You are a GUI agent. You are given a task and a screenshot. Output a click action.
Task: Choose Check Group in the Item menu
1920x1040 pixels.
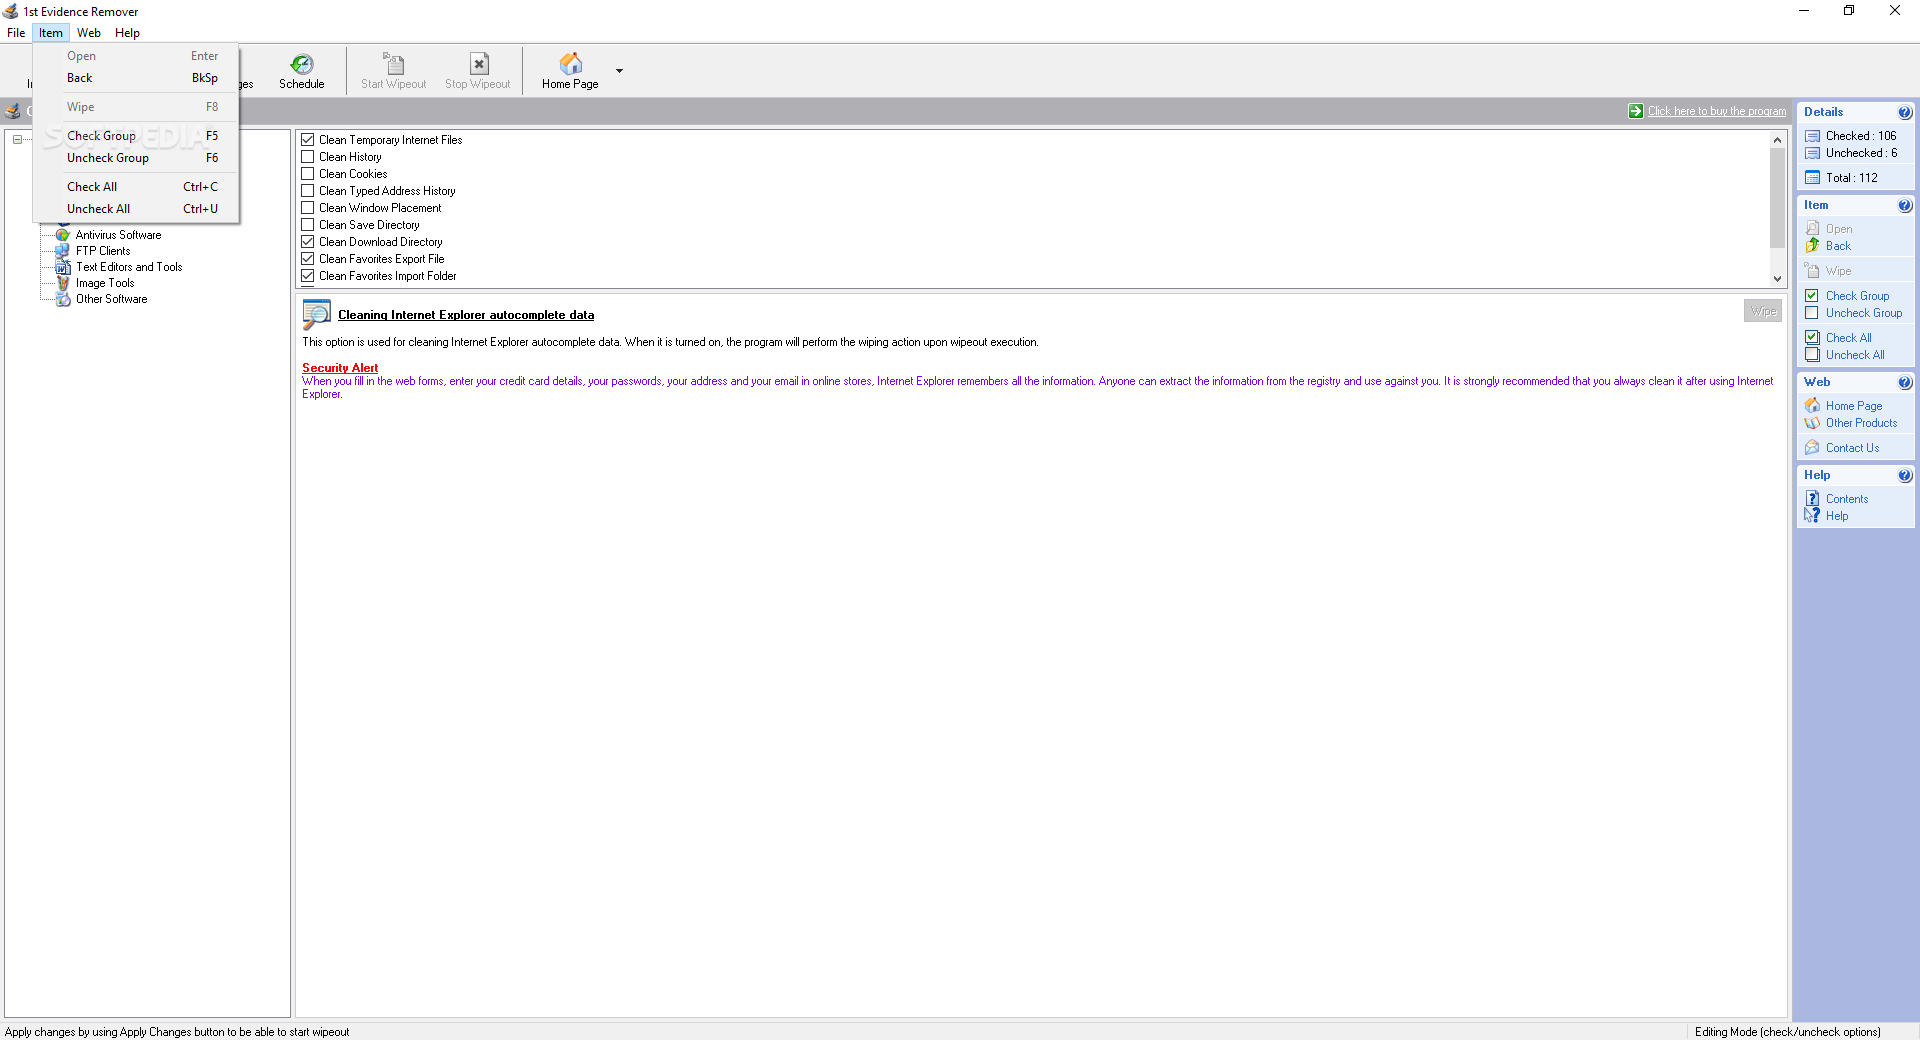click(x=136, y=136)
